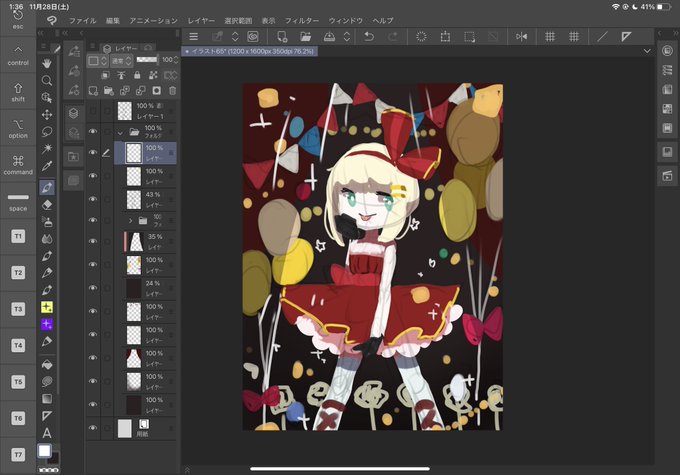Screen dimensions: 680x475
Task: Open the 通常 blending mode dropdown
Action: pyautogui.click(x=121, y=61)
